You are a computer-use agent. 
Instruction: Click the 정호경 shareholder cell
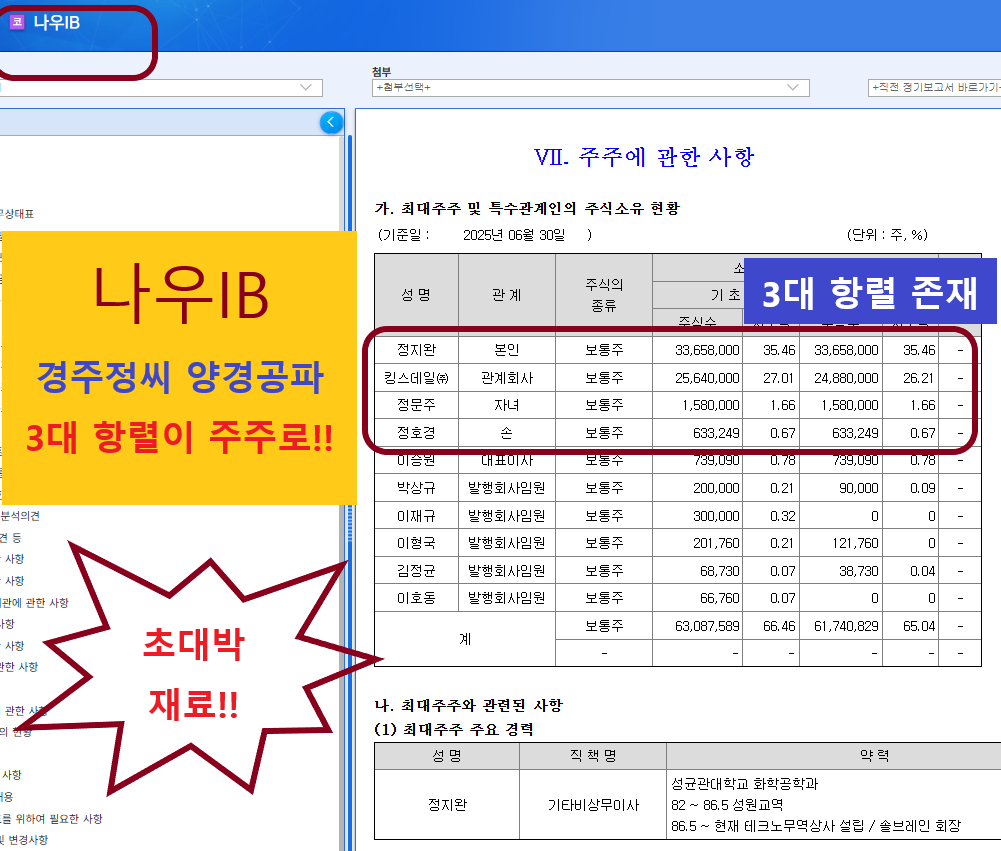(416, 433)
